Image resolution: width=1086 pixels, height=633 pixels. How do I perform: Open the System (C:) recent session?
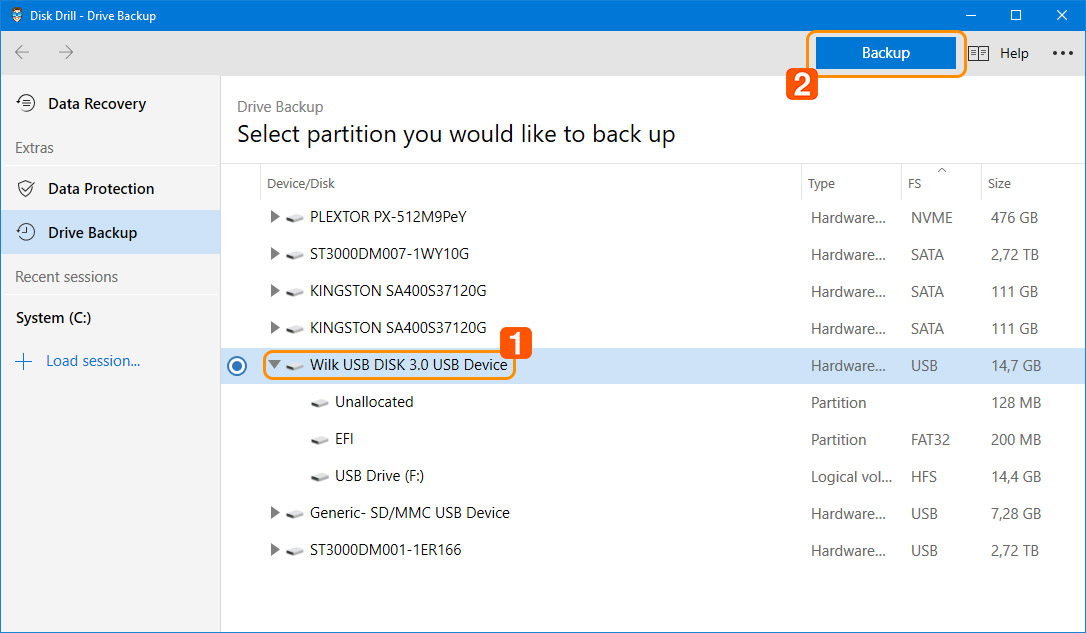(x=53, y=318)
